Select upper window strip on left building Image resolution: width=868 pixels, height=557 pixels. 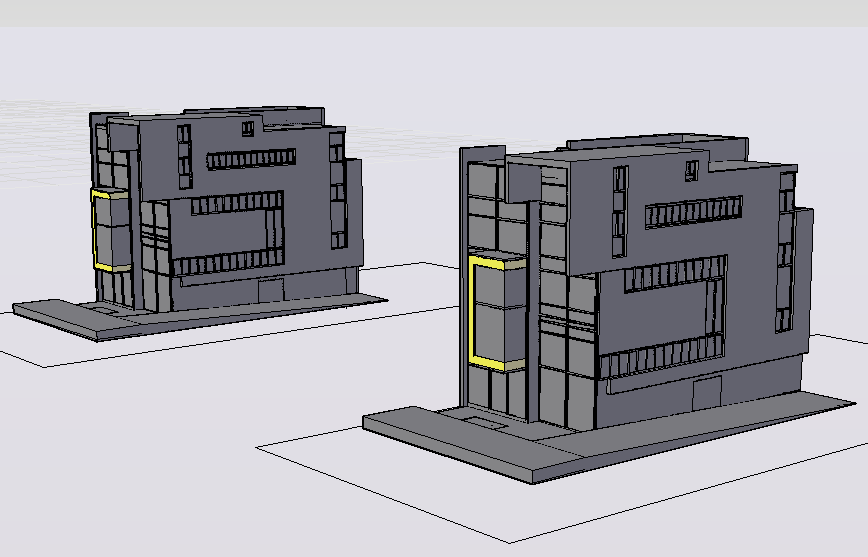point(251,159)
